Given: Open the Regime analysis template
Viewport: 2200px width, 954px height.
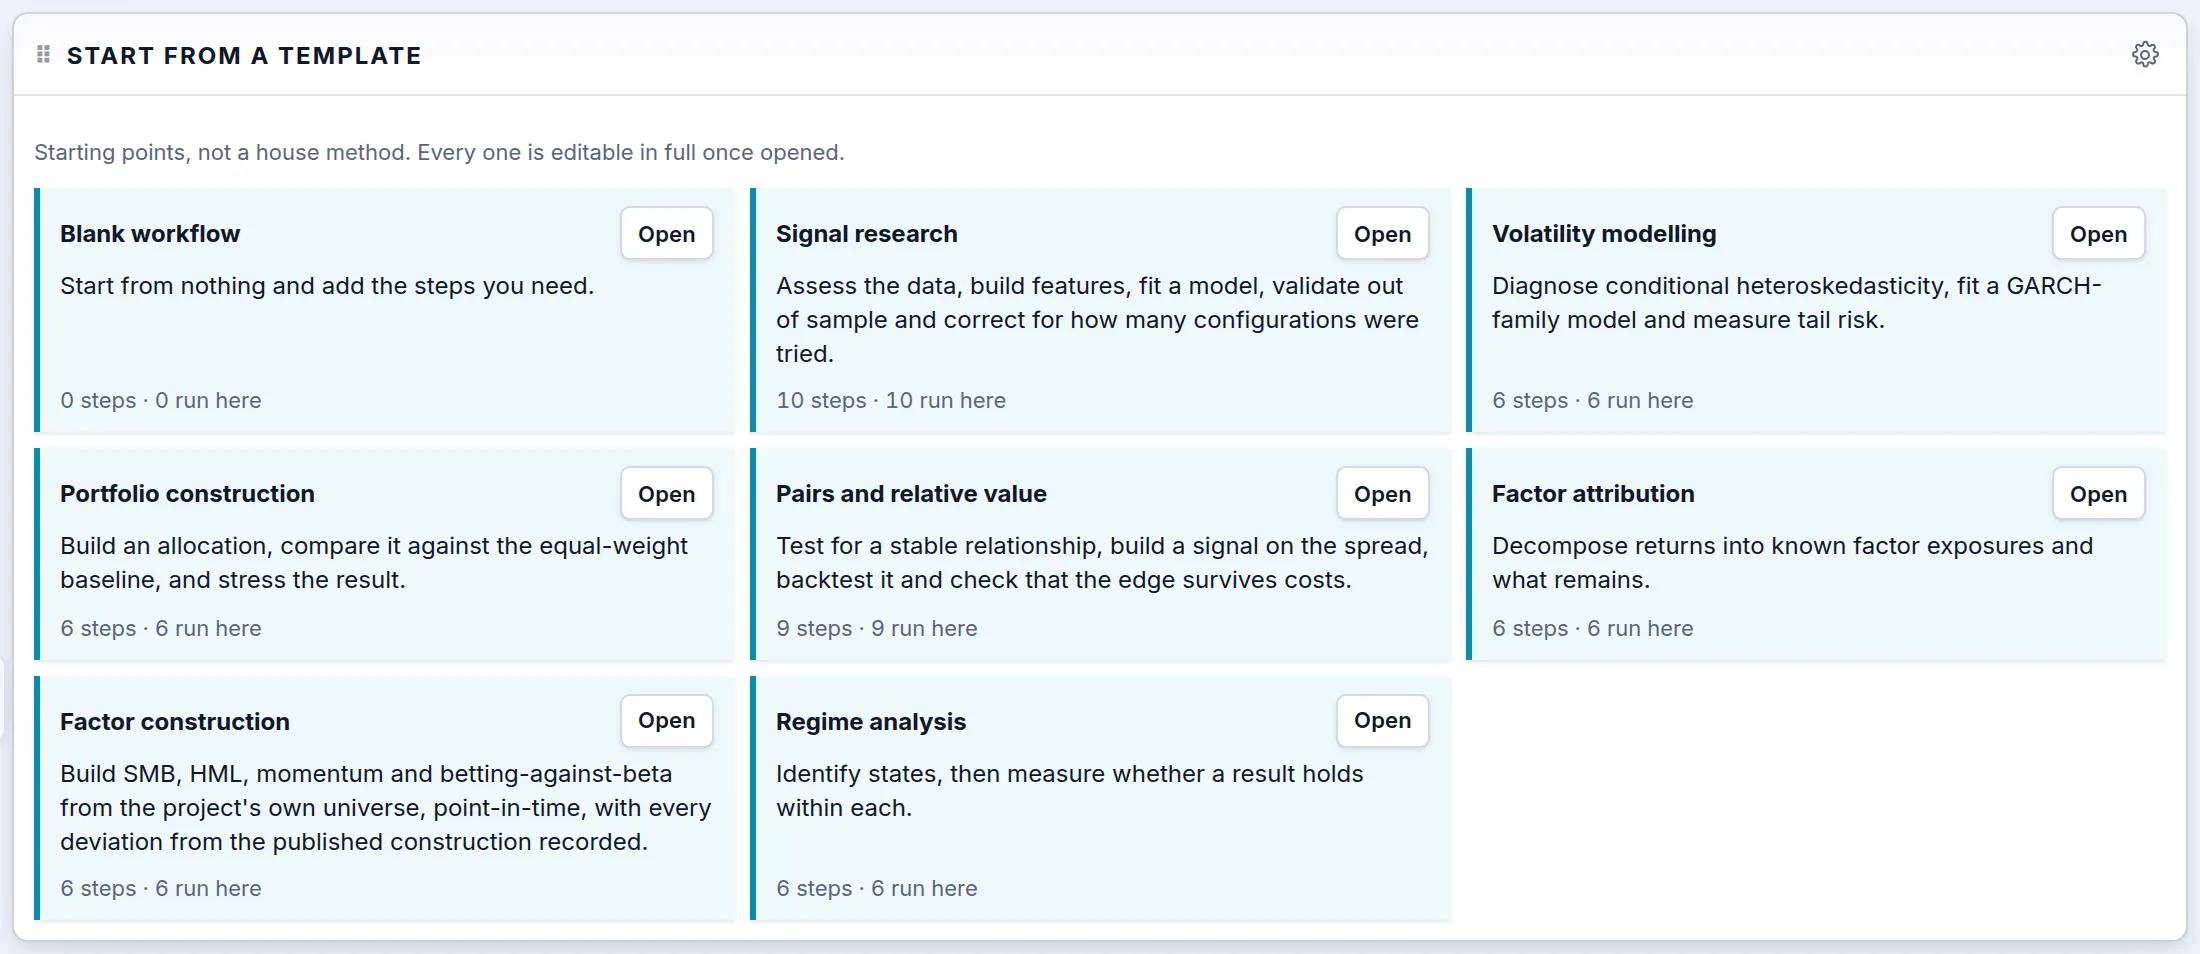Looking at the screenshot, I should click(1383, 721).
